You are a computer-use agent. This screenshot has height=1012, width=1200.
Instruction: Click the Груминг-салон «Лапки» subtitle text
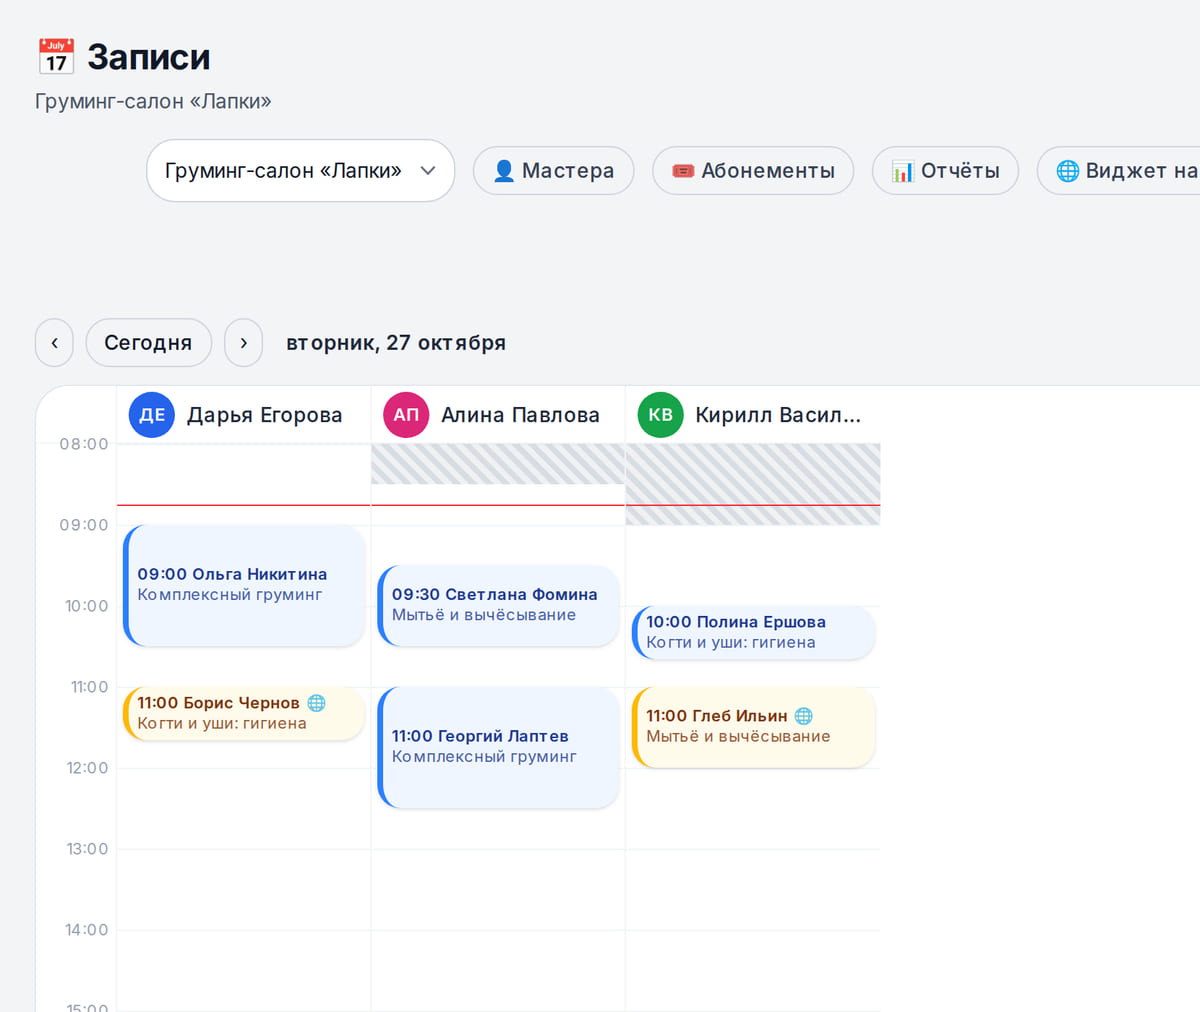tap(153, 102)
